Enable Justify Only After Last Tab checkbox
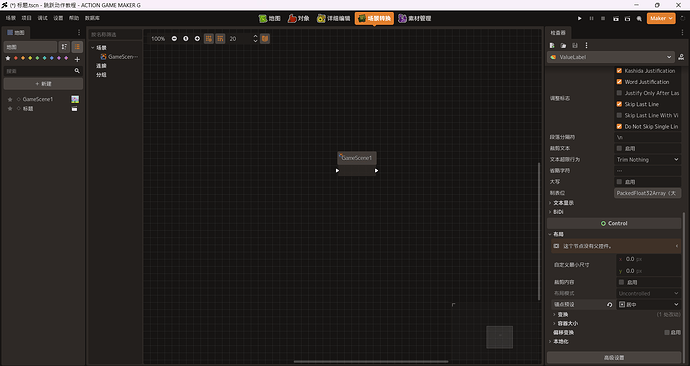This screenshot has width=690, height=366. click(x=619, y=93)
